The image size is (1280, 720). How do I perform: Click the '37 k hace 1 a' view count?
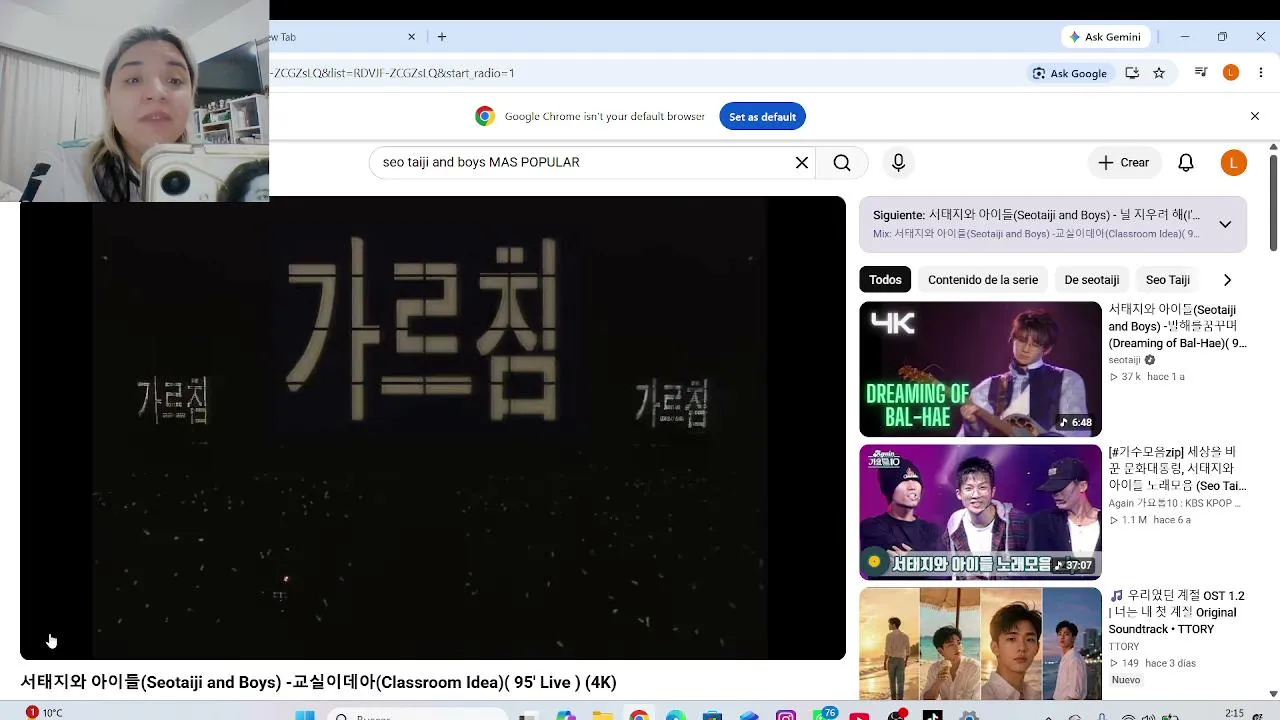(1147, 377)
